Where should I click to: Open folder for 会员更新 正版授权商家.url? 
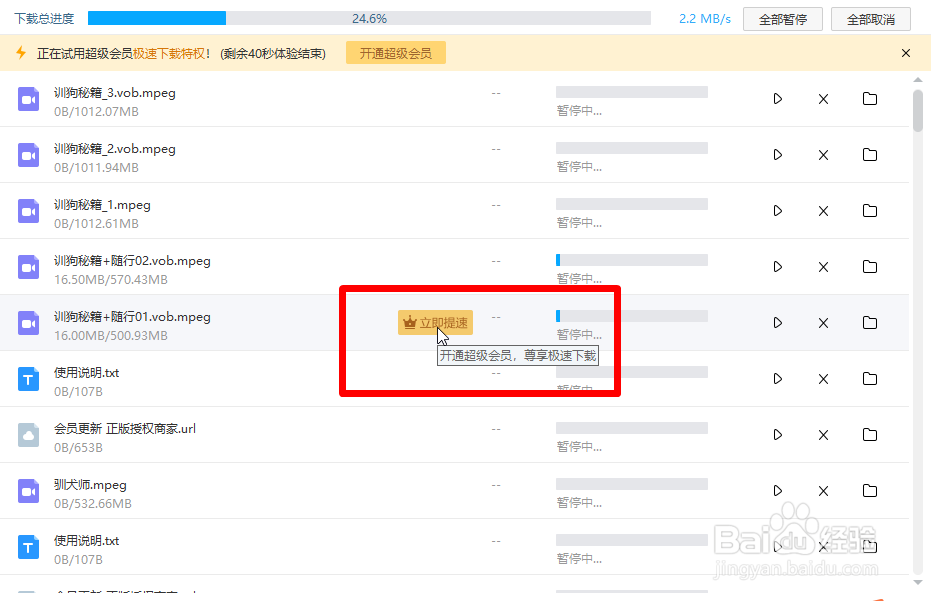(870, 435)
